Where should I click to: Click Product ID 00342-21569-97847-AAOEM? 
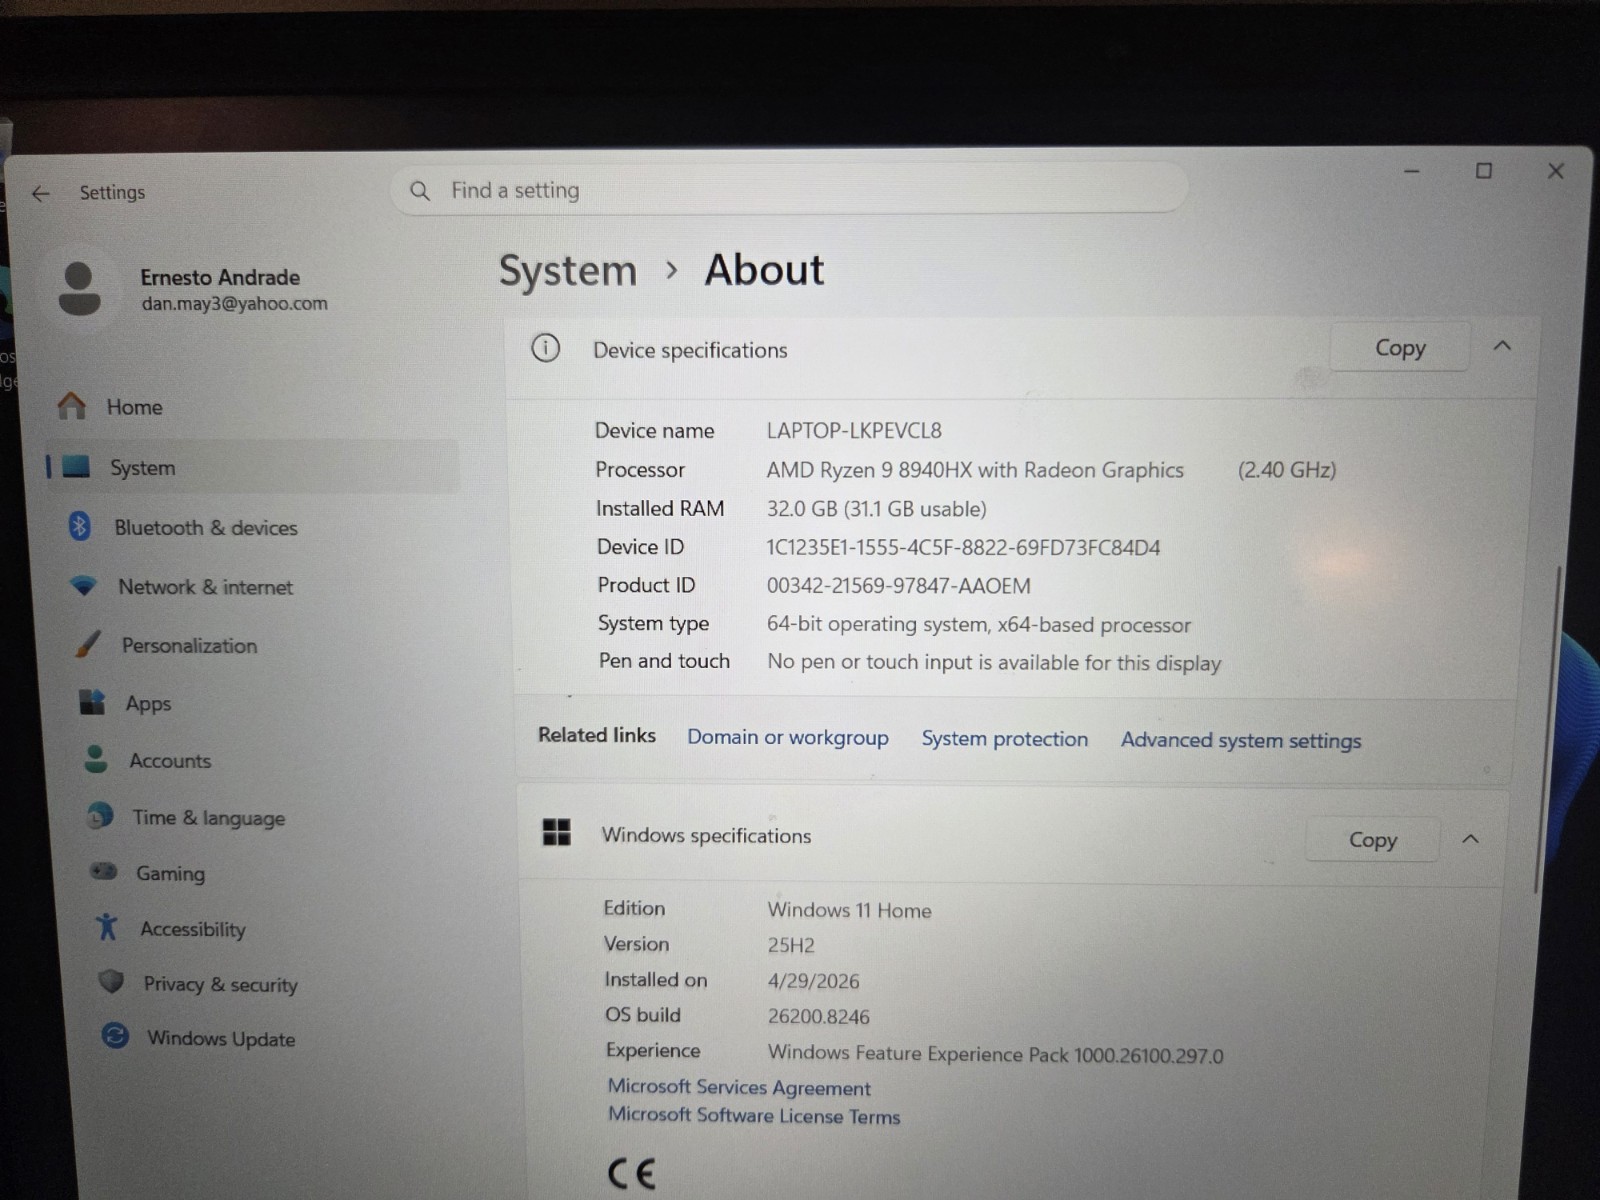[898, 585]
